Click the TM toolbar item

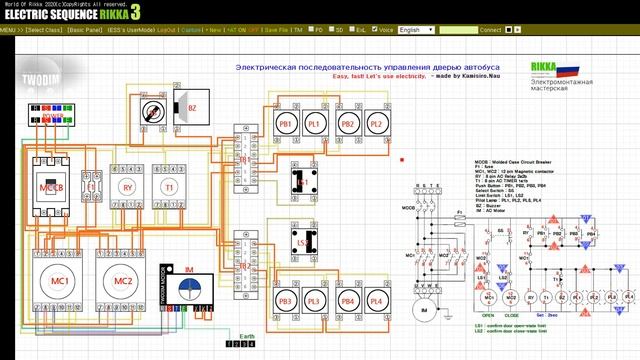pos(298,30)
